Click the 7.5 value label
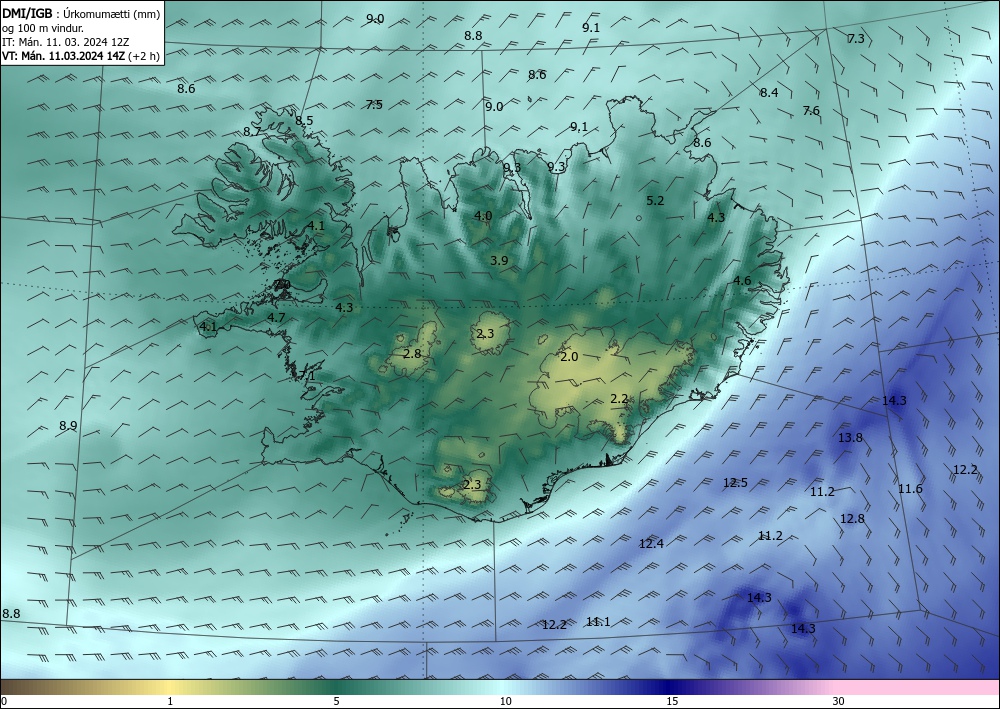Screen dimensions: 1000x709 (x=374, y=105)
